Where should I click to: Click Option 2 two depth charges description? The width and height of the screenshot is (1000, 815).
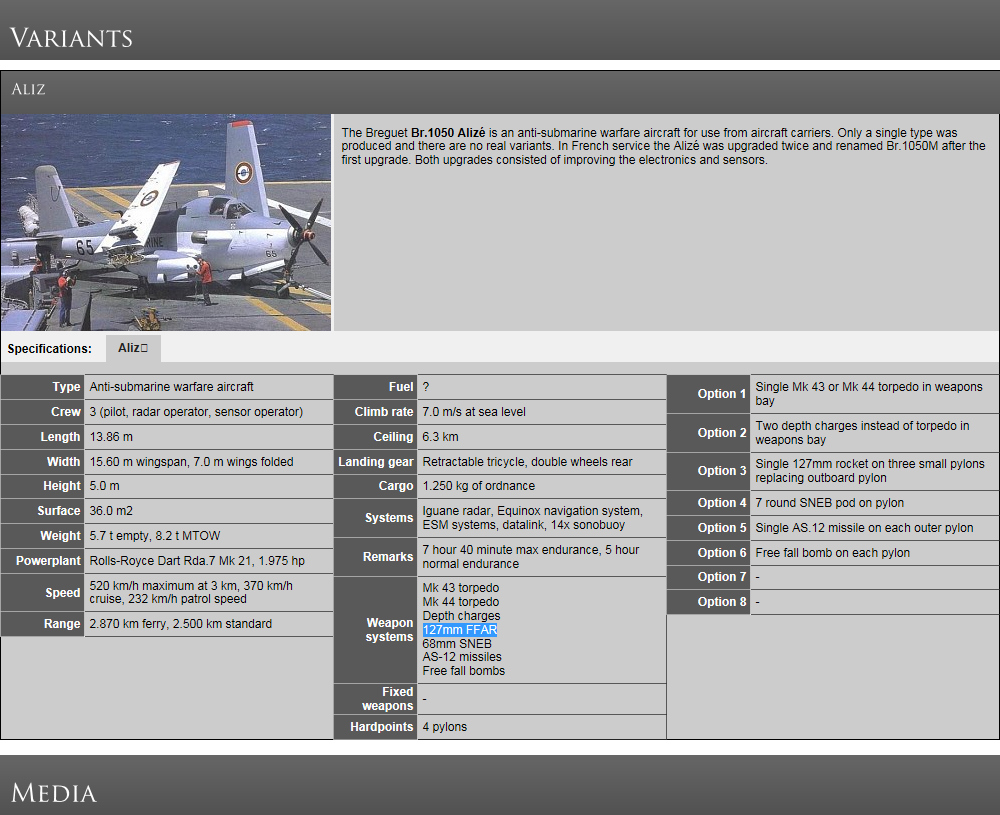pos(862,433)
